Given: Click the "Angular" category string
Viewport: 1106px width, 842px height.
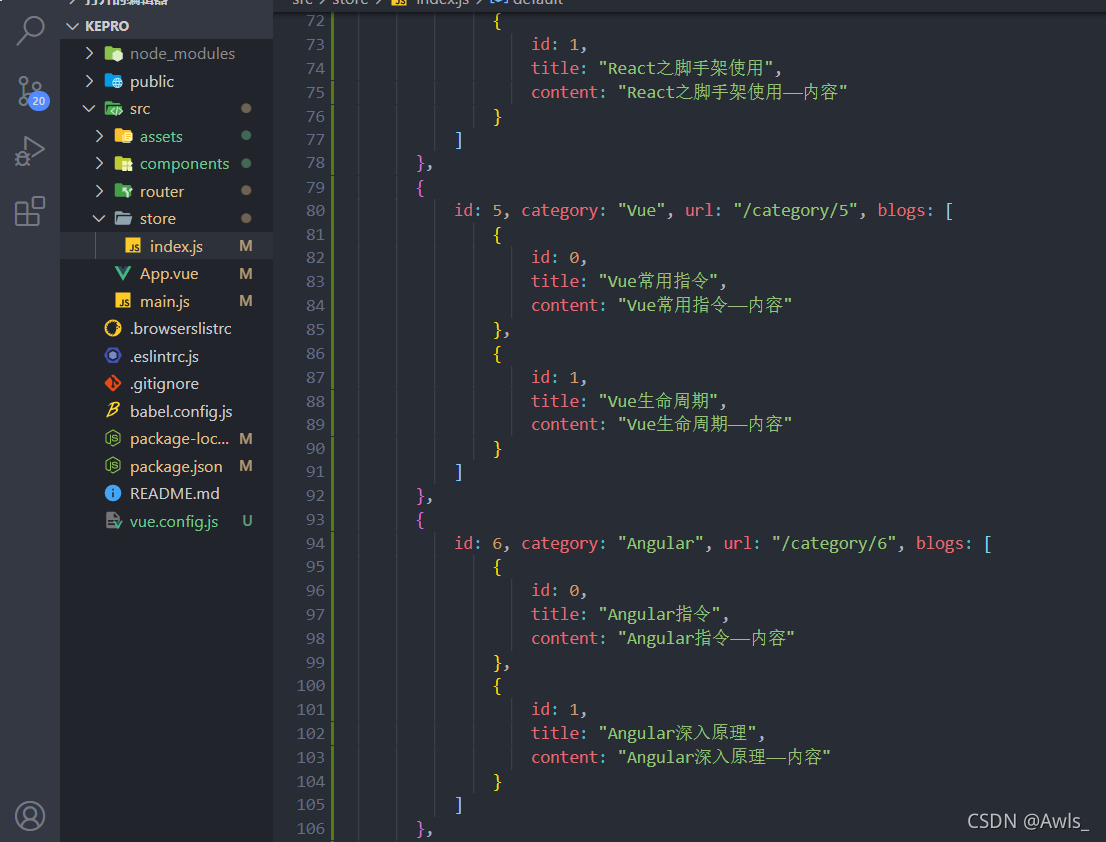Looking at the screenshot, I should (x=660, y=543).
